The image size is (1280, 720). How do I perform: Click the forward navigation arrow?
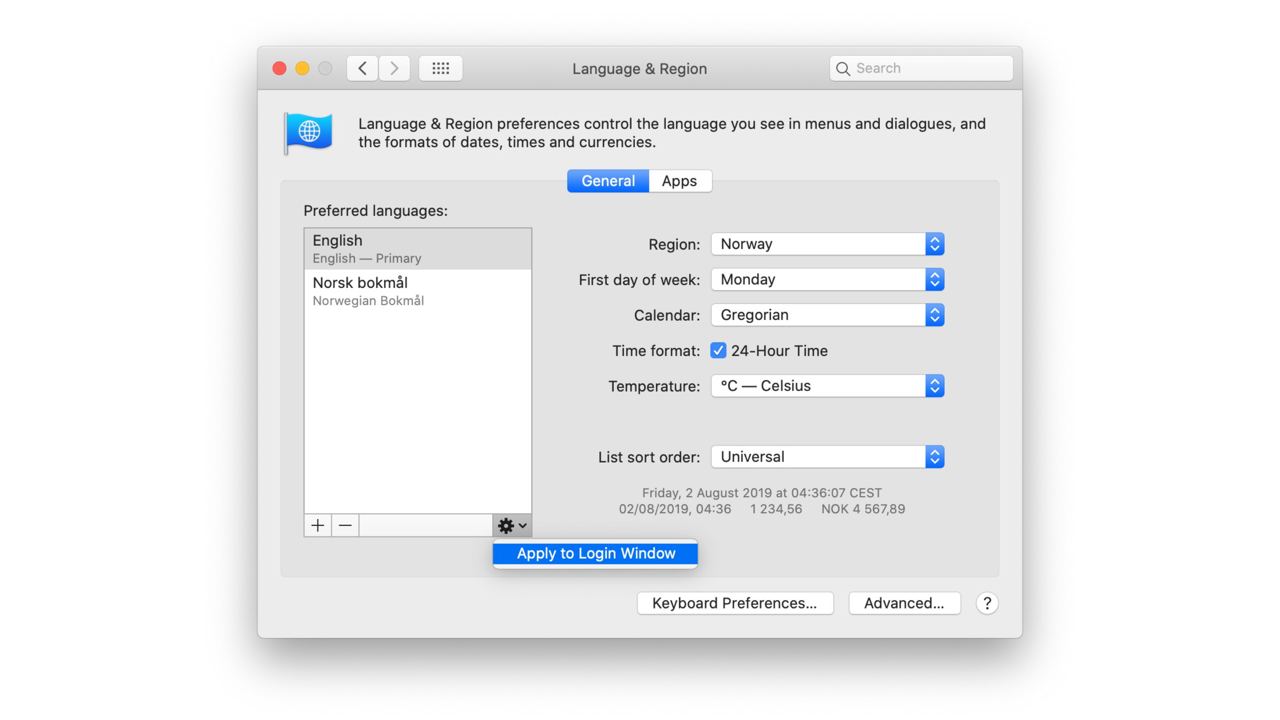click(x=394, y=68)
